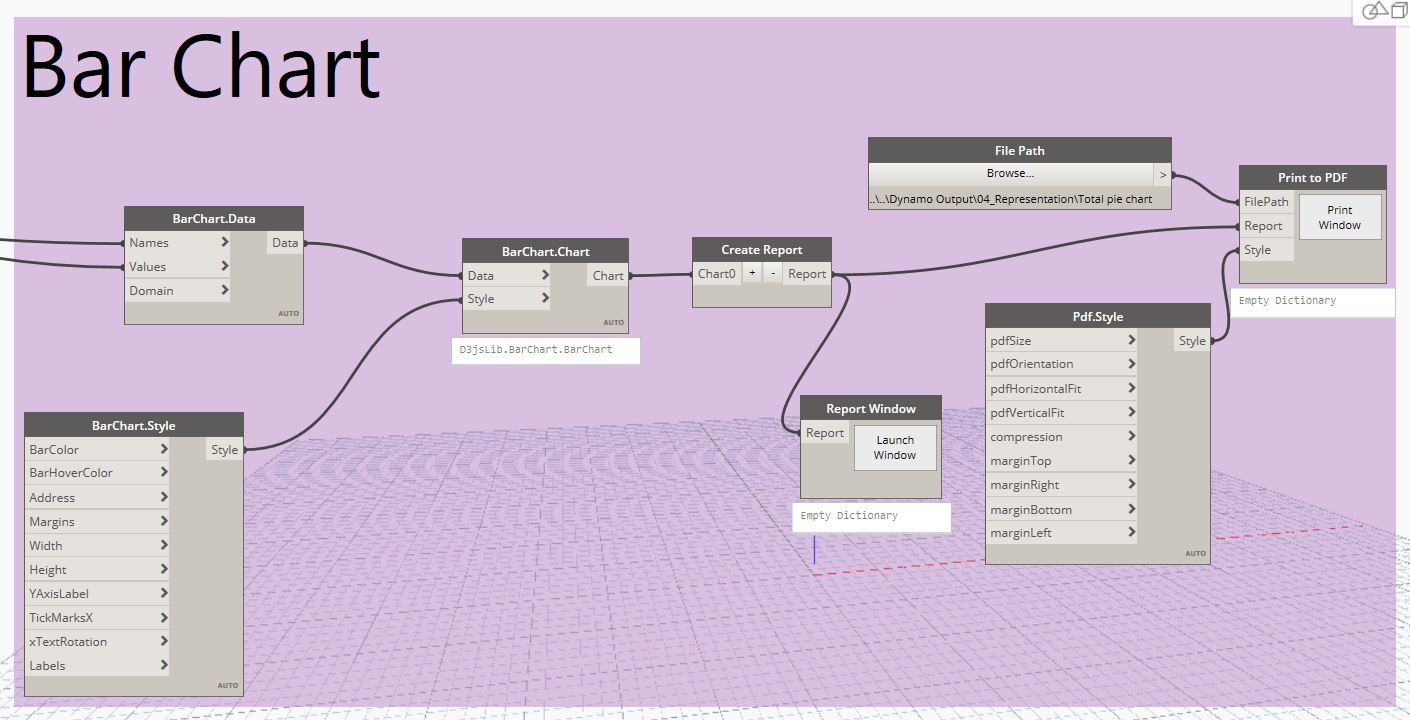
Task: Click the Report input port on Print to PDF
Action: (1267, 225)
